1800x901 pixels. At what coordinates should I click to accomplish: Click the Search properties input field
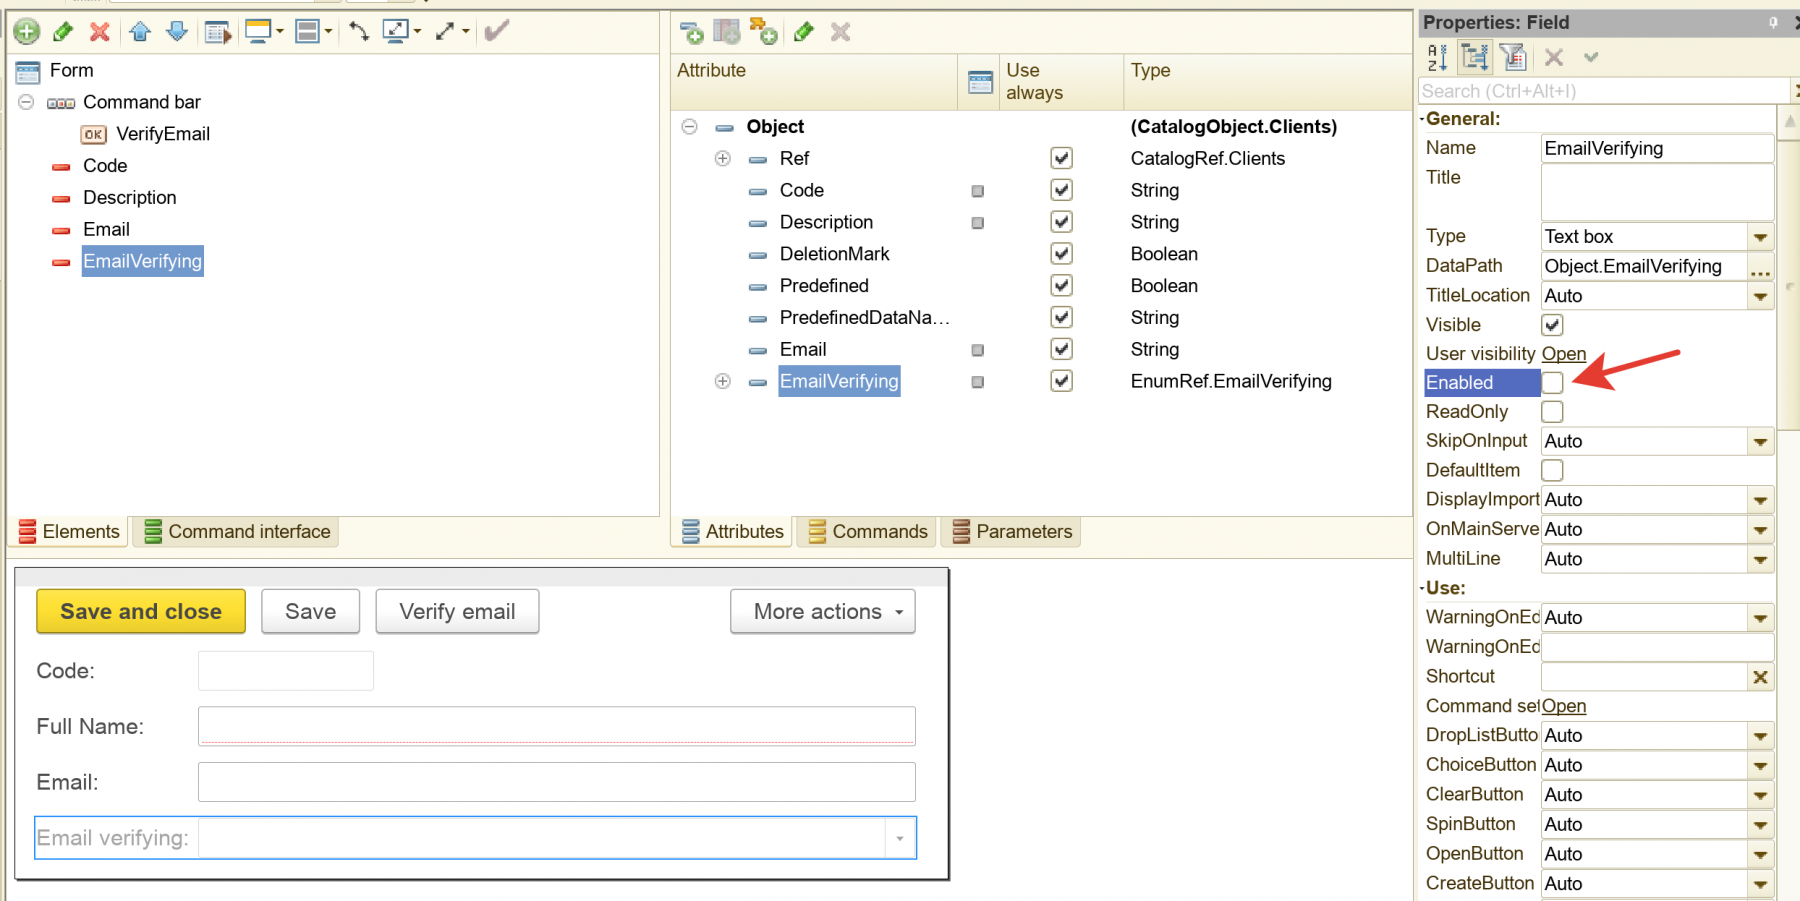[x=1603, y=91]
